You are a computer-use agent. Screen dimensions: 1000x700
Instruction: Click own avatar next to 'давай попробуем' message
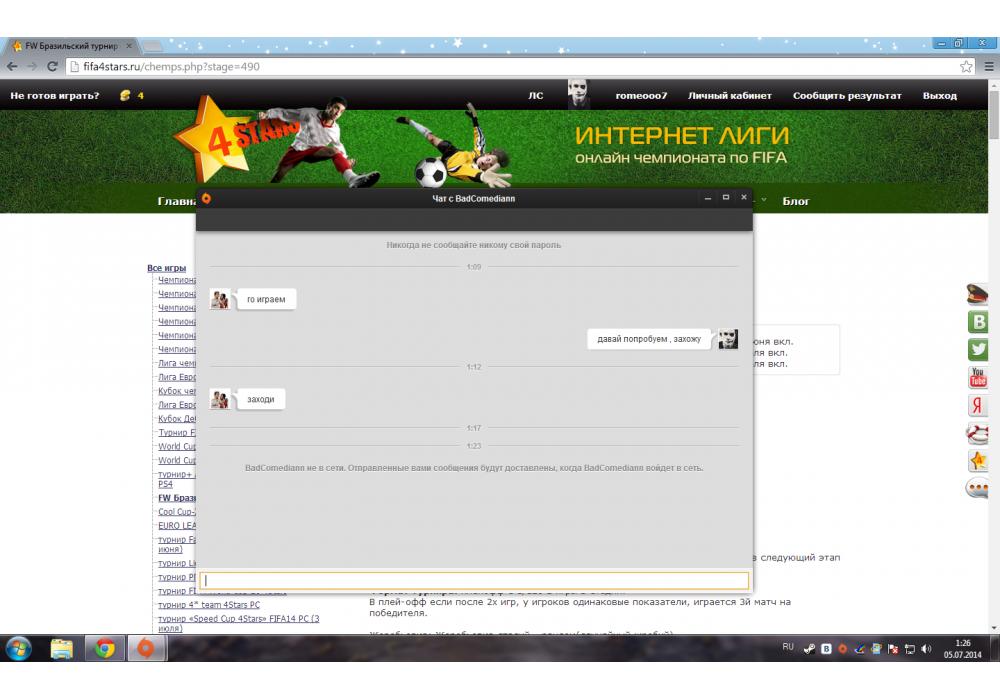(728, 339)
